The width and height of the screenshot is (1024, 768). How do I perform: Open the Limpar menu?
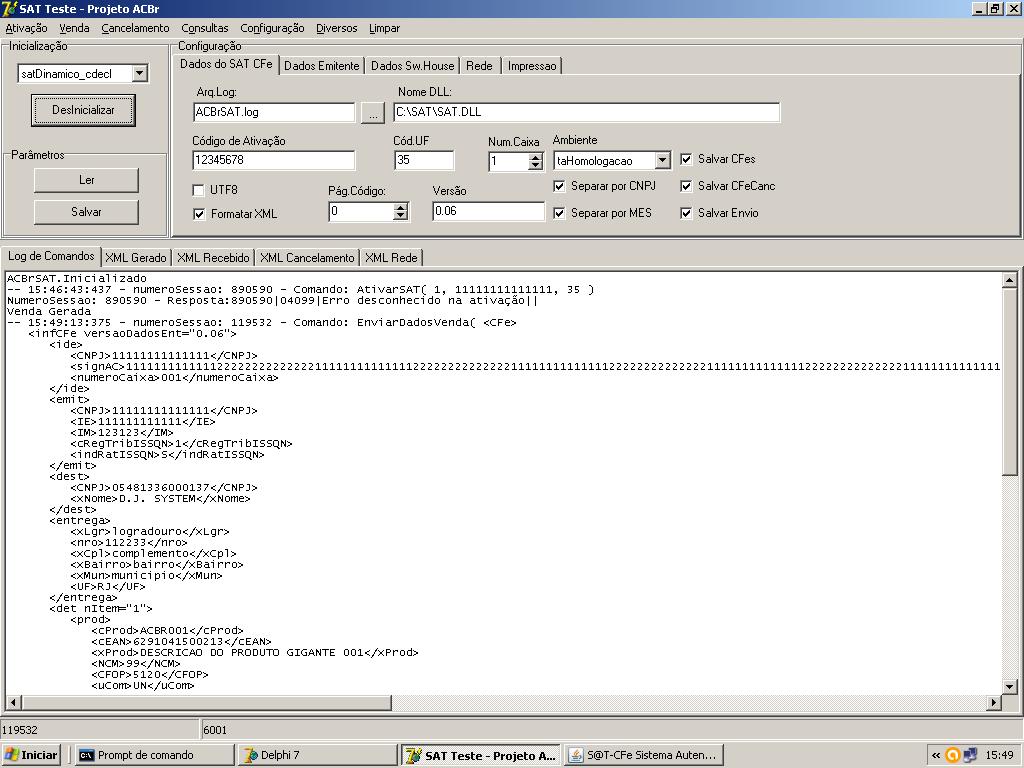384,28
